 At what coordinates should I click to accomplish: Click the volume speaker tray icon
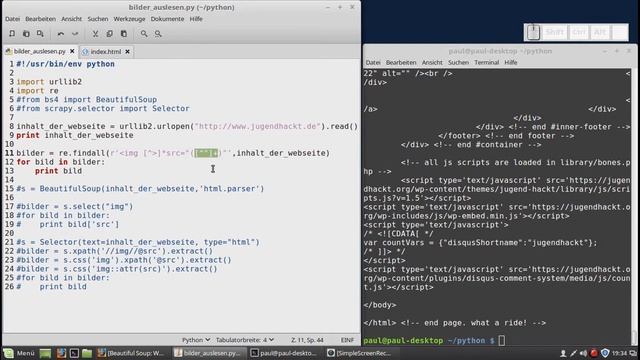(x=584, y=353)
